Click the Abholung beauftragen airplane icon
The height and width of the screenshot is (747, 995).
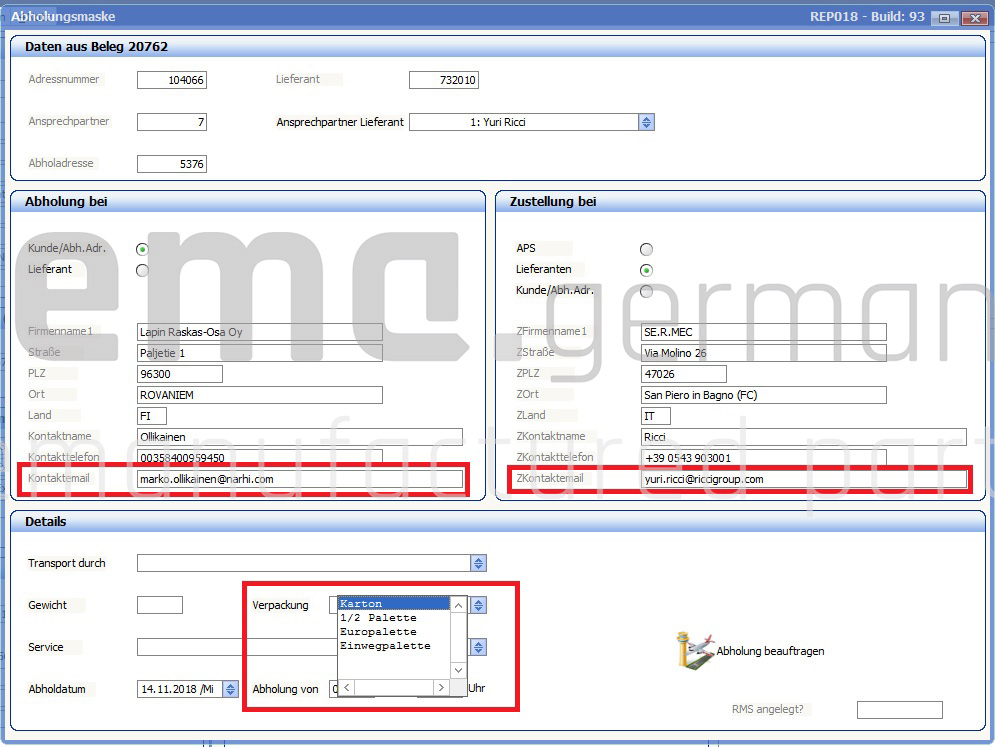(695, 649)
